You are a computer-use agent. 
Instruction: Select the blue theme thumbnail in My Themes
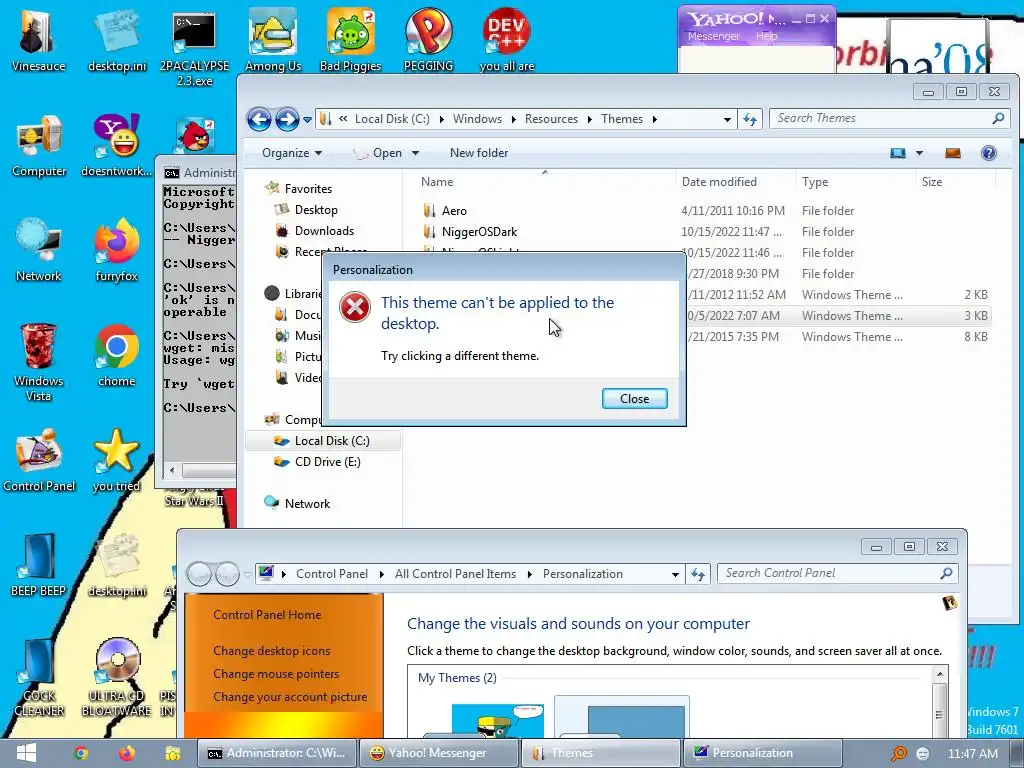click(622, 718)
